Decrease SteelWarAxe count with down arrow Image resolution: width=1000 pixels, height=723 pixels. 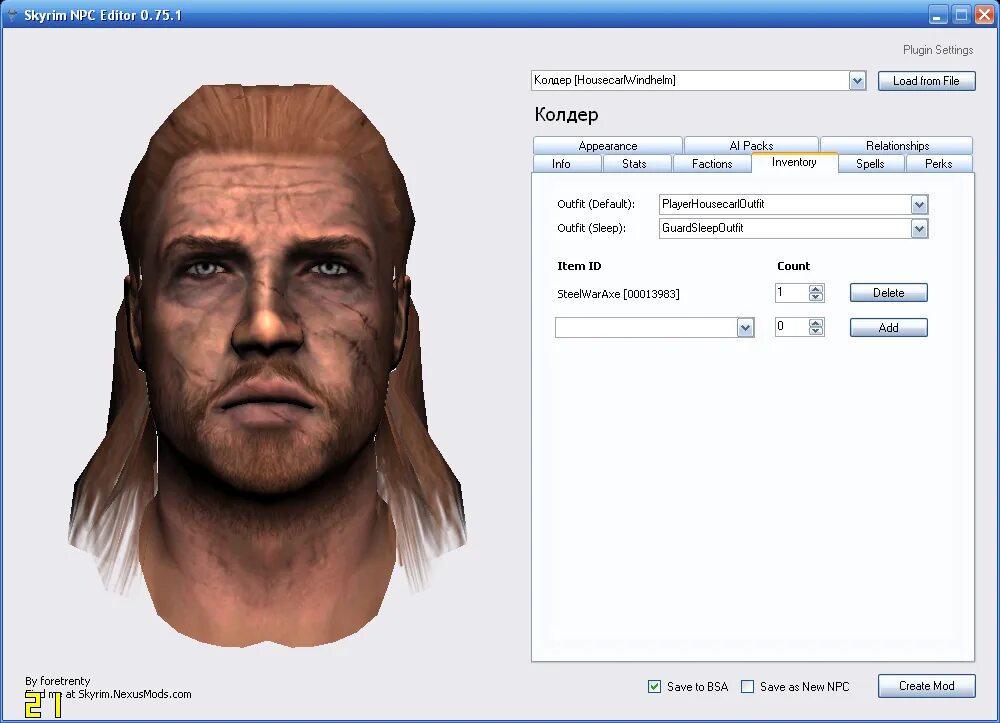[816, 297]
